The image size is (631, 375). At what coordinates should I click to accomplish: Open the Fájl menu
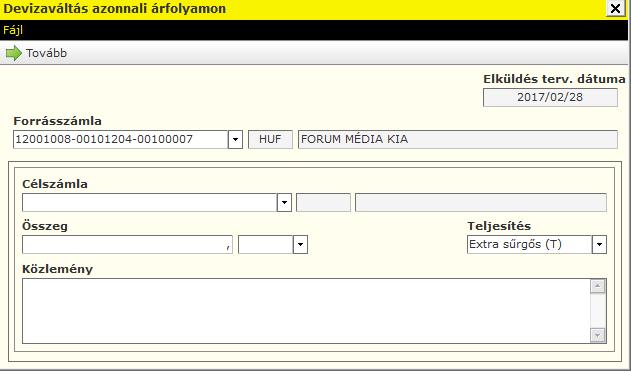click(13, 30)
